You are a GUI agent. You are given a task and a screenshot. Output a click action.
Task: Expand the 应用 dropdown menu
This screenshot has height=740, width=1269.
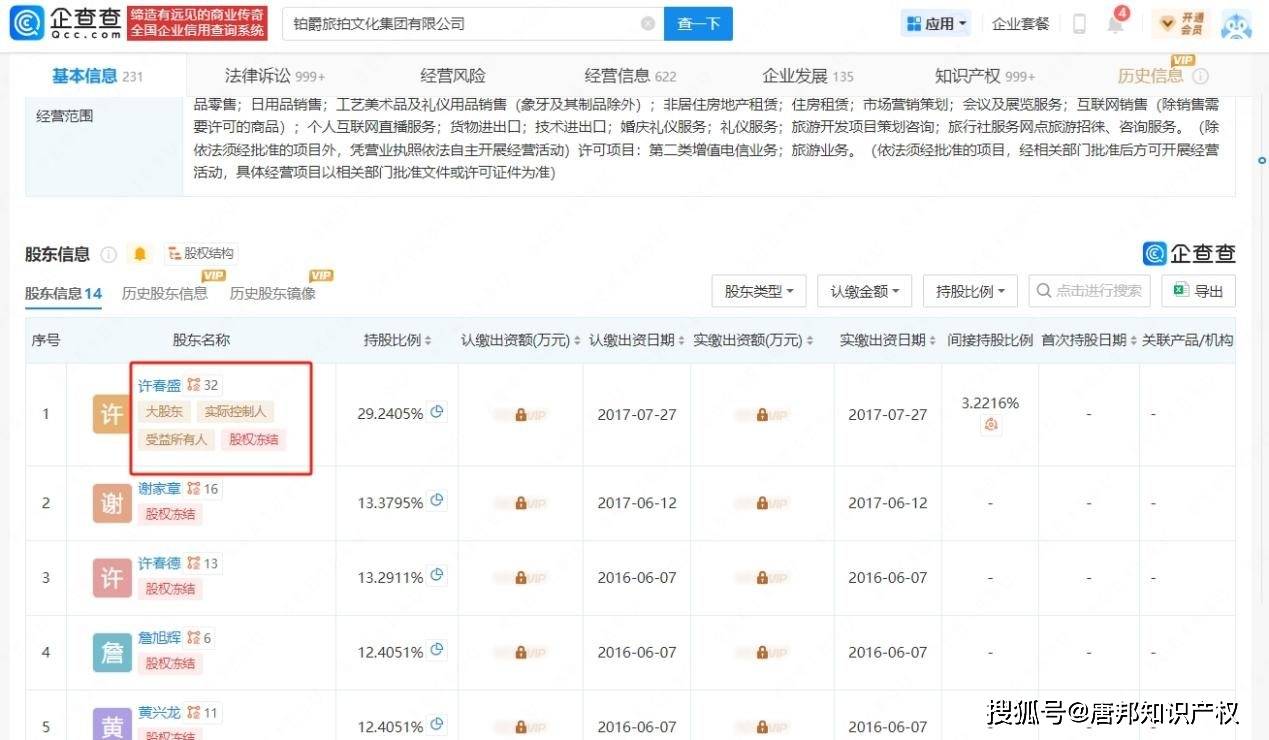(x=937, y=24)
